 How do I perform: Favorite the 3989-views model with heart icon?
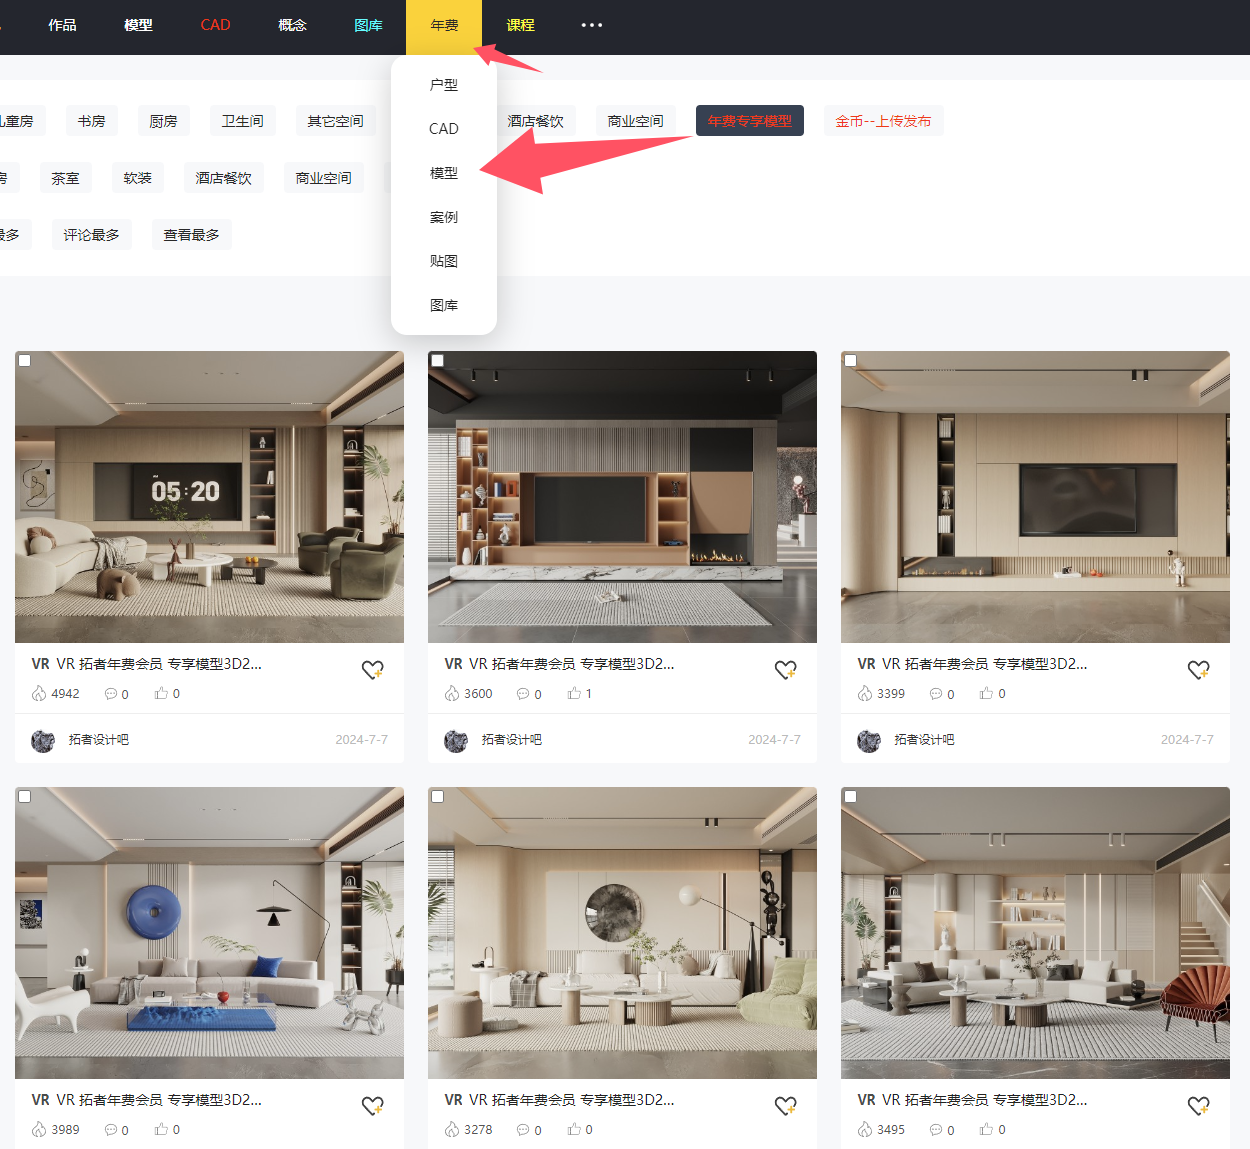(372, 1106)
